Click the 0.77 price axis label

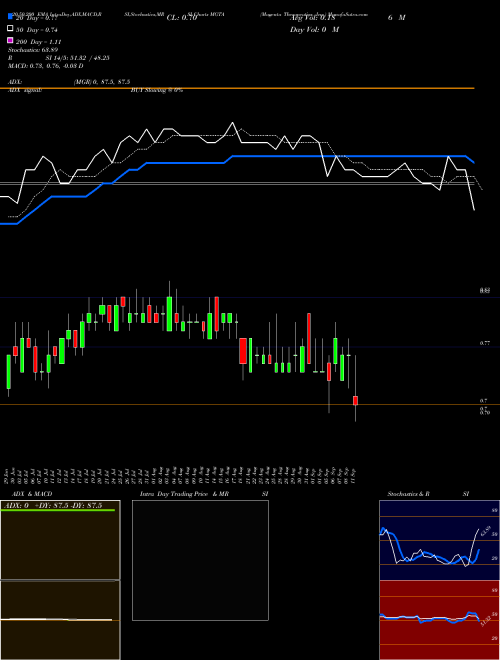(x=484, y=343)
